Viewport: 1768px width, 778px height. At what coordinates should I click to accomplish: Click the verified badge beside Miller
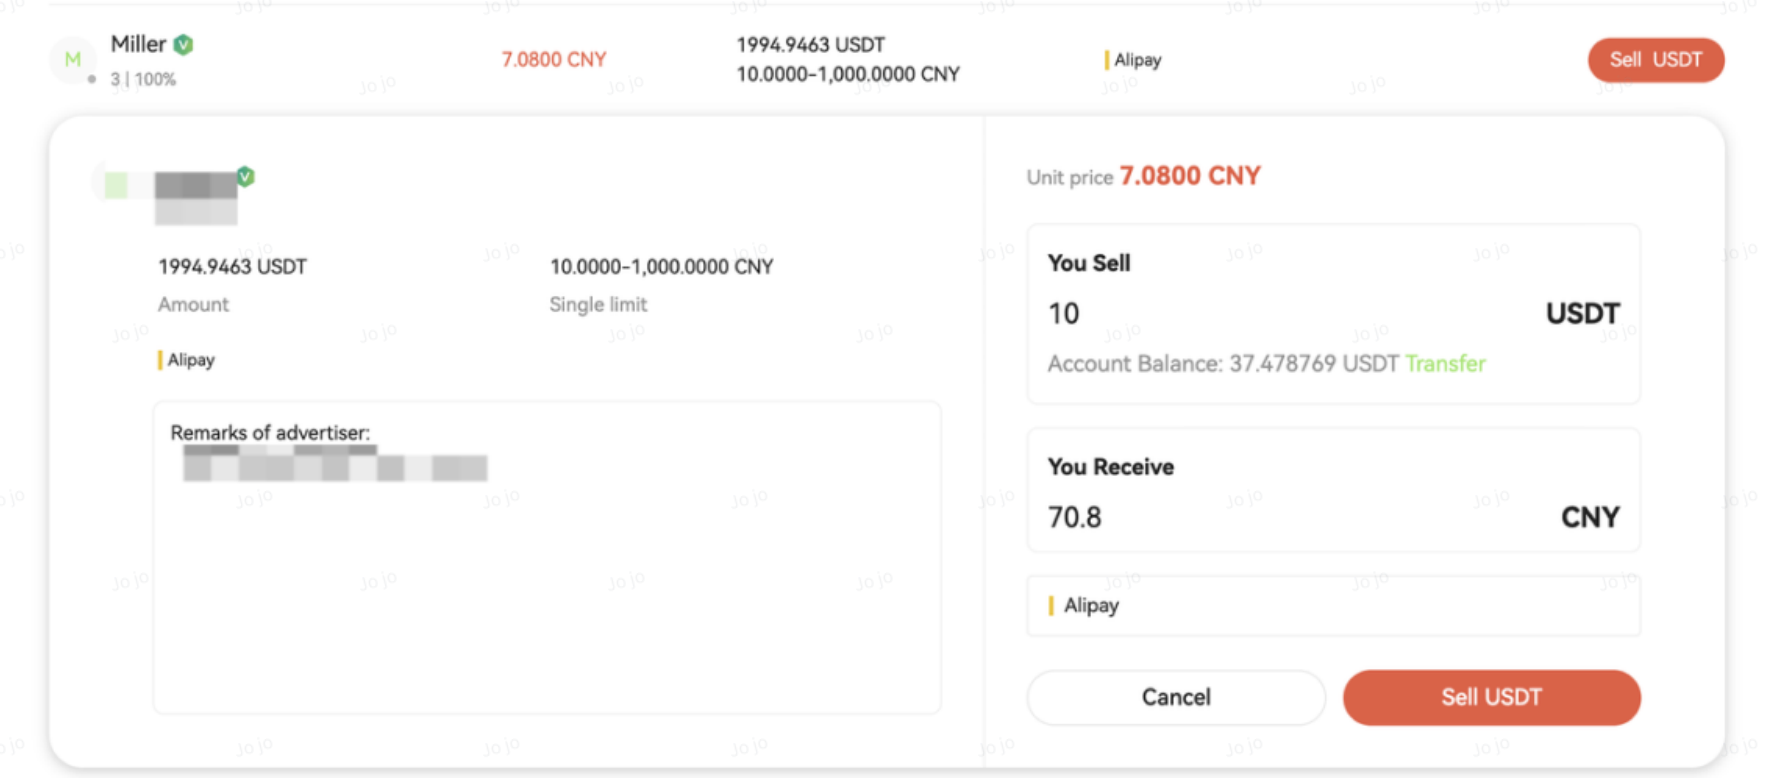(183, 45)
